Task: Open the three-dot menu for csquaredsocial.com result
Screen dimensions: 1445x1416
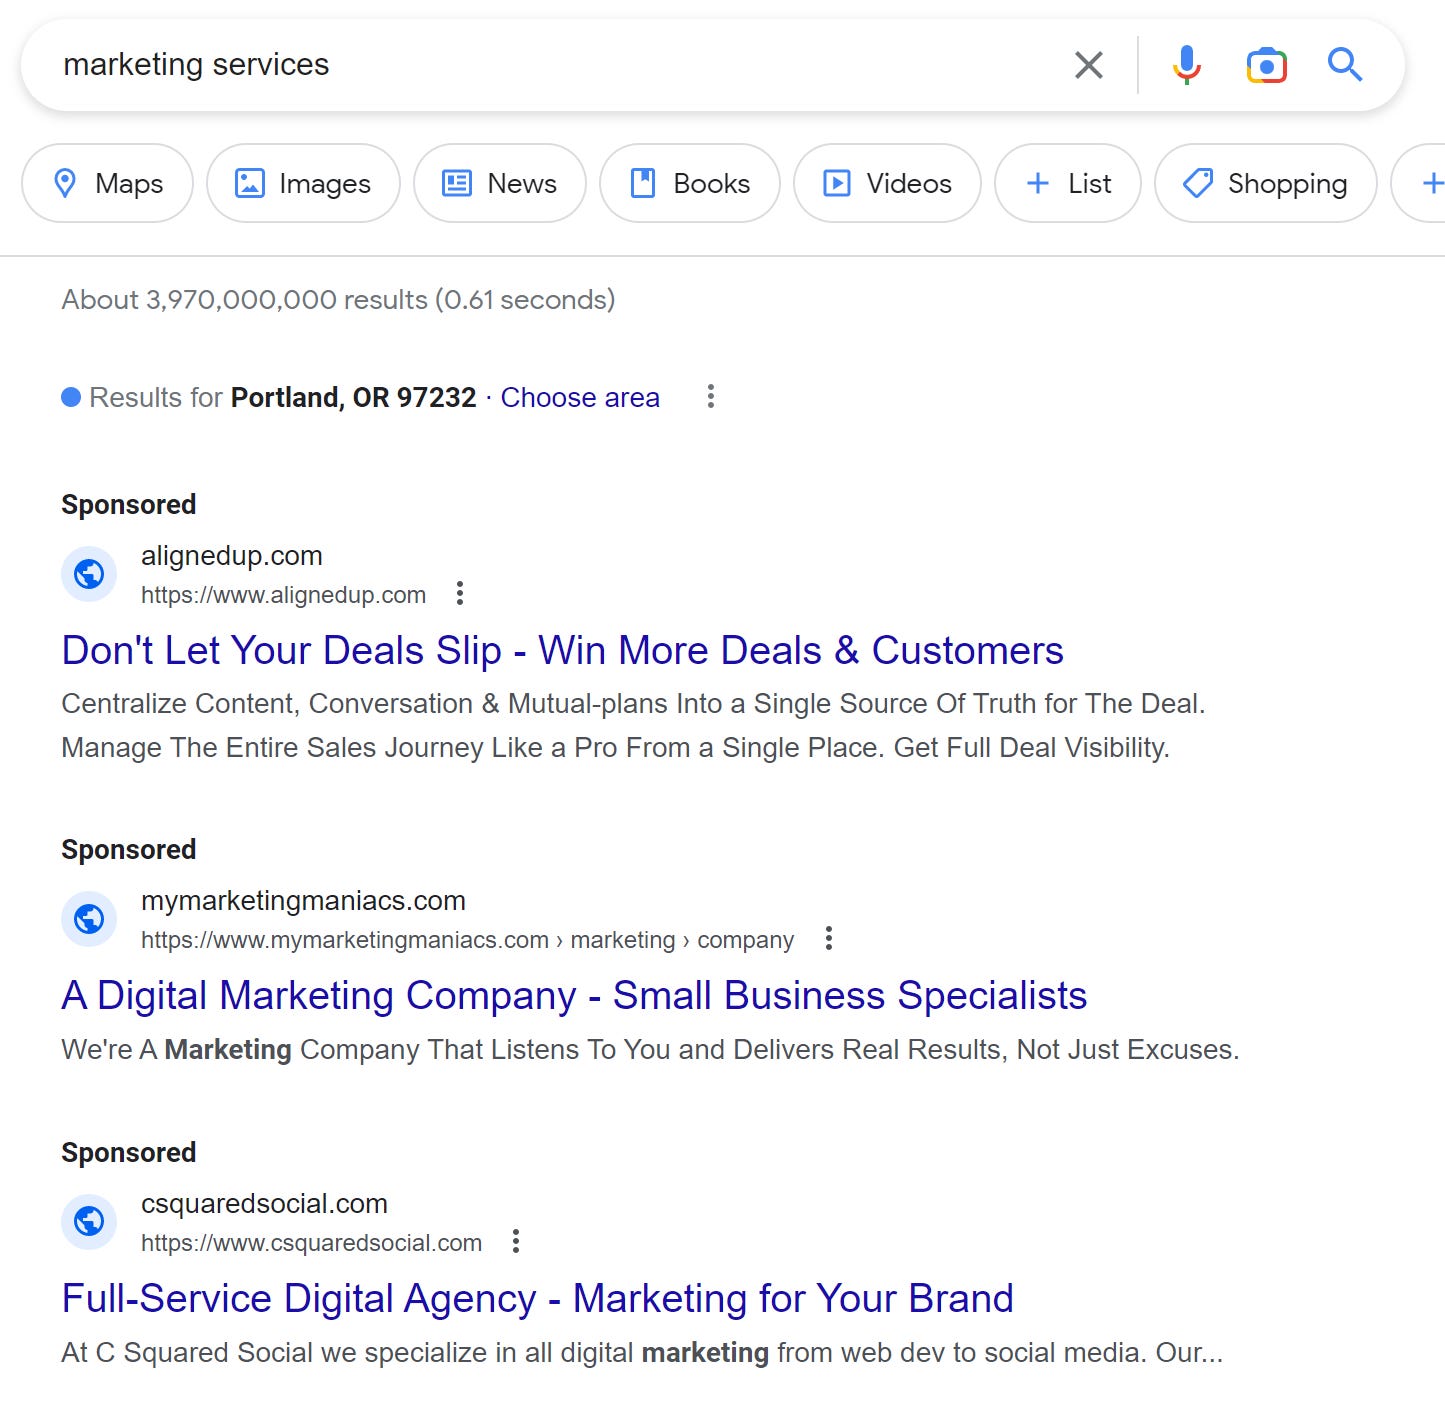Action: [x=516, y=1242]
